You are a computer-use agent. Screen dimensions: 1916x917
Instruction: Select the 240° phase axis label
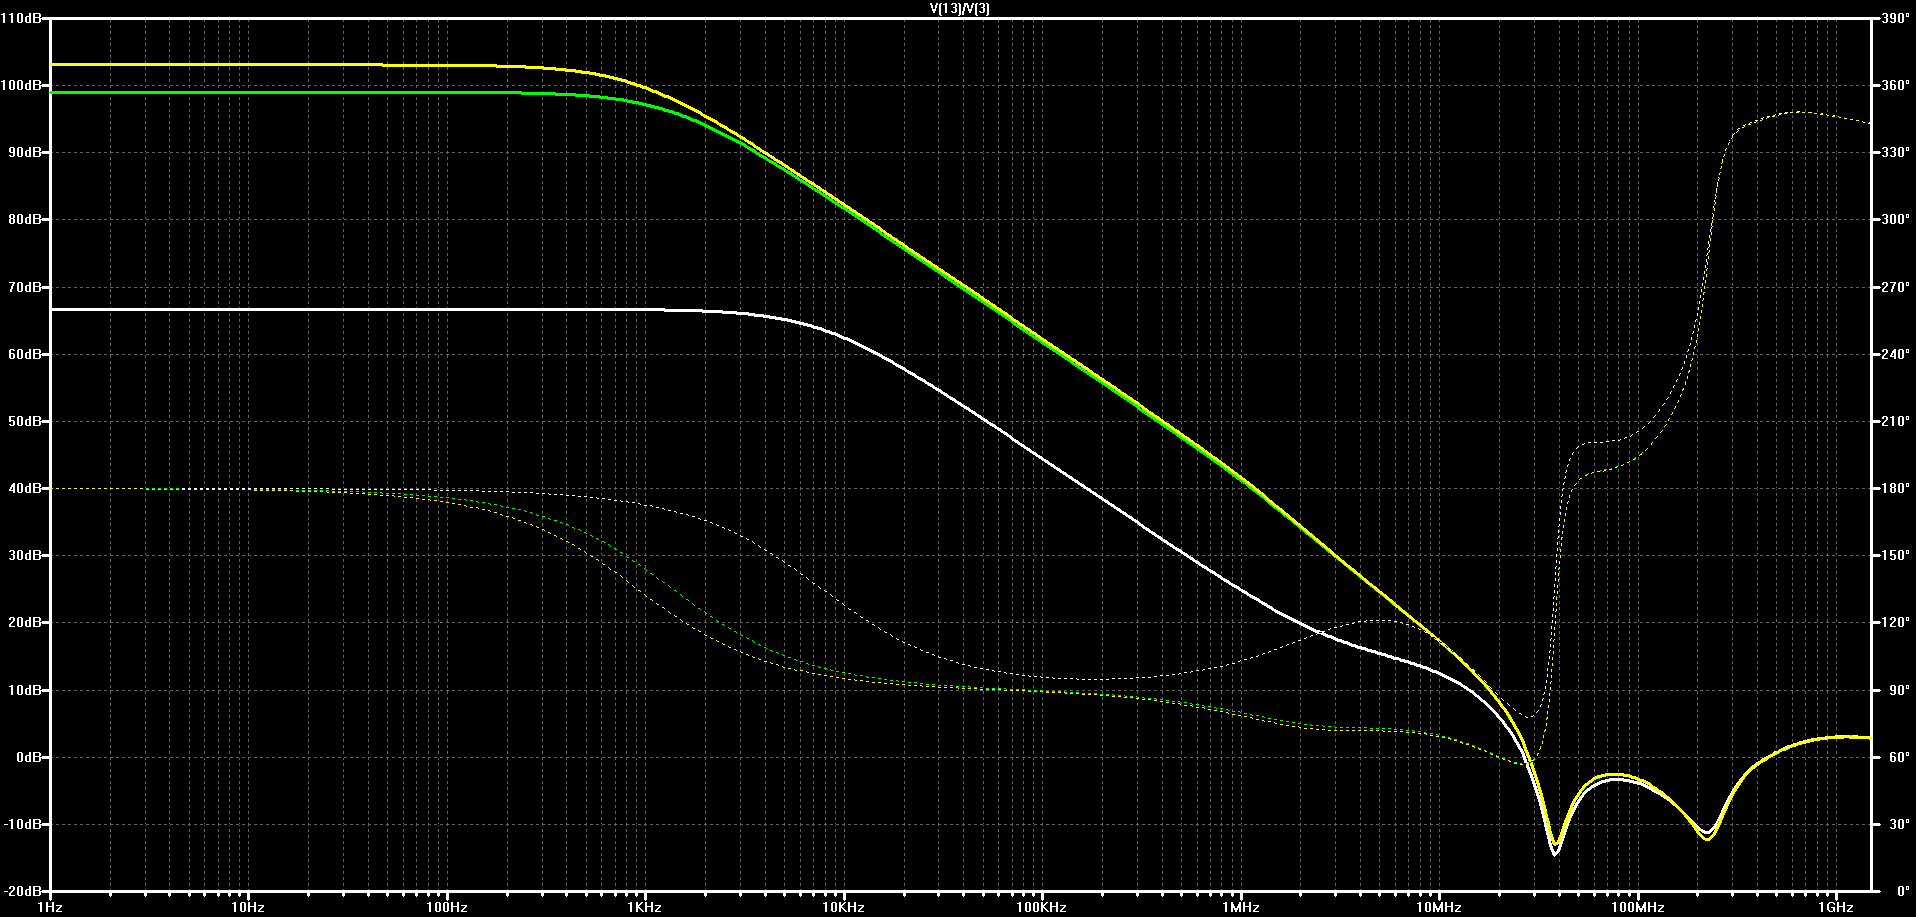tap(1895, 354)
